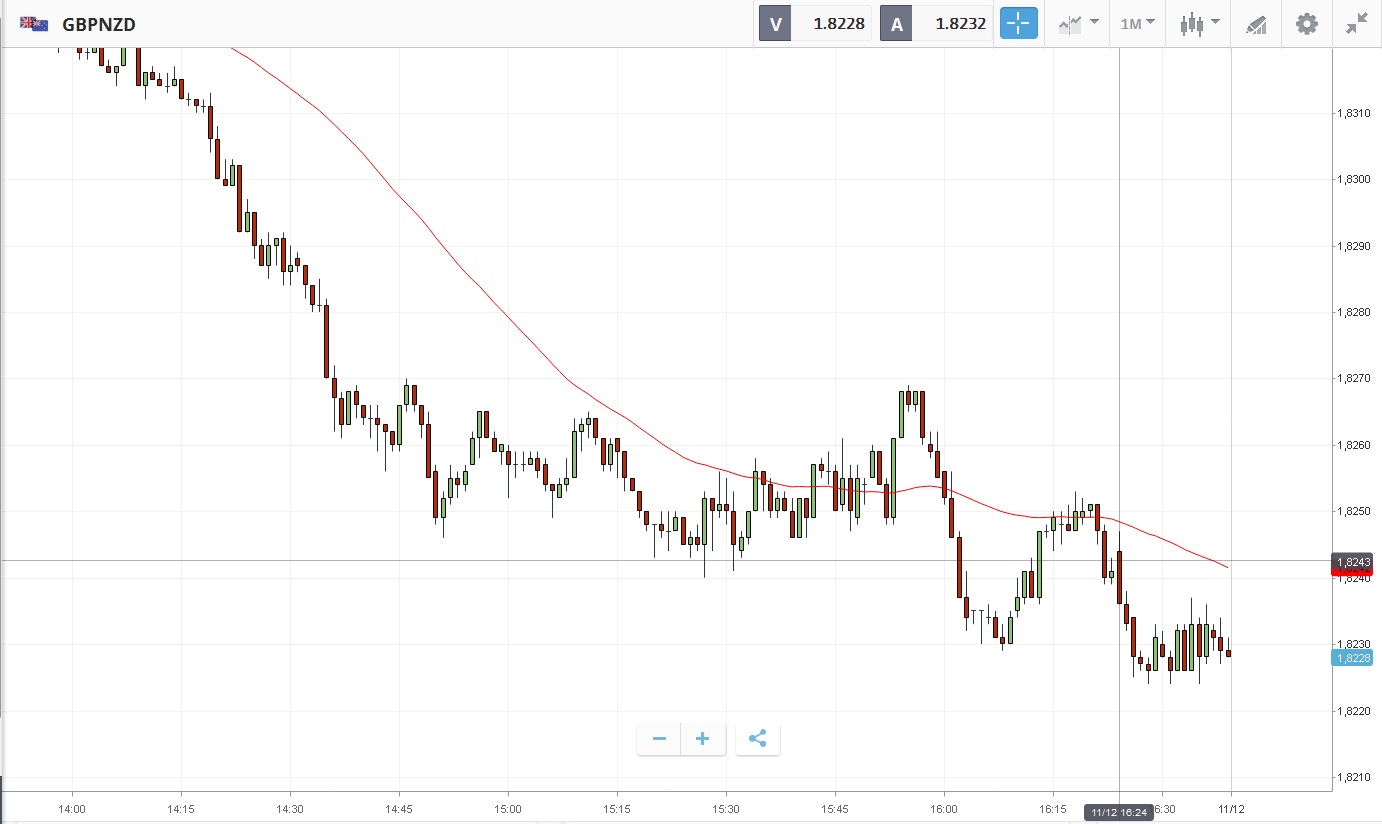Click the 16:15 time axis label
Screen dimensions: 1382x824
click(x=1053, y=808)
